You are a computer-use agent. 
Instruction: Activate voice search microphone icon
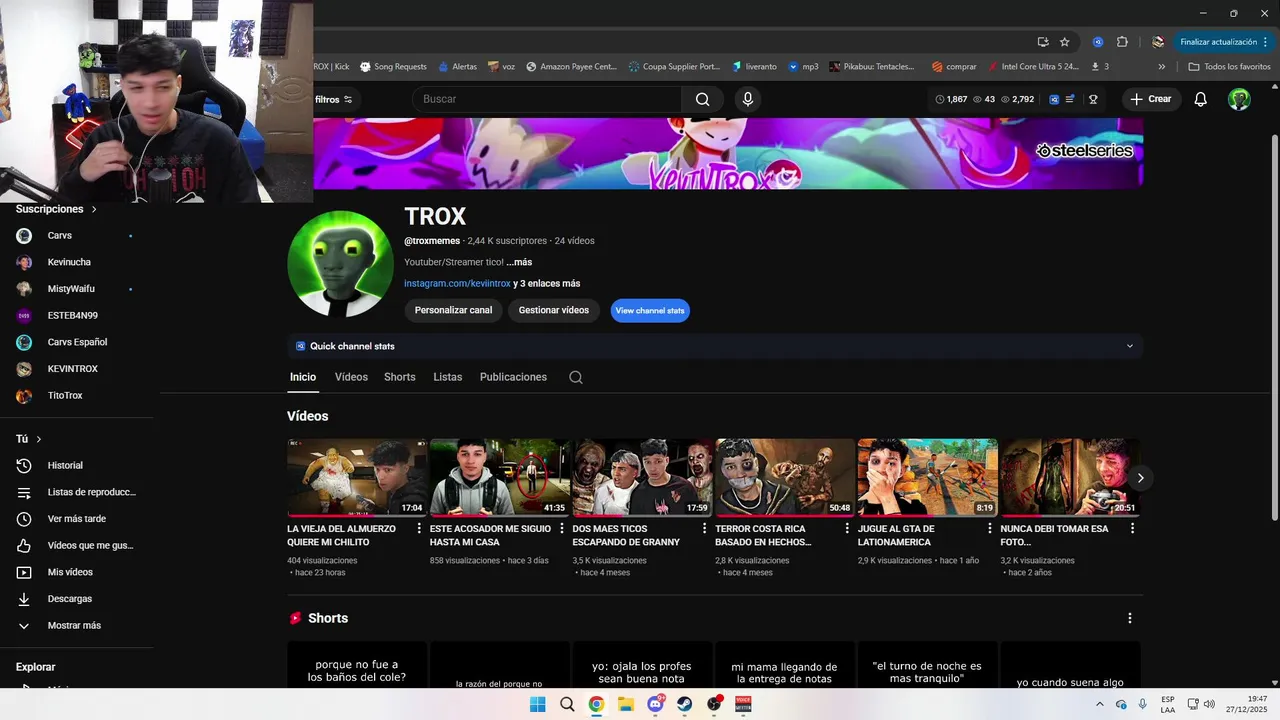tap(747, 99)
